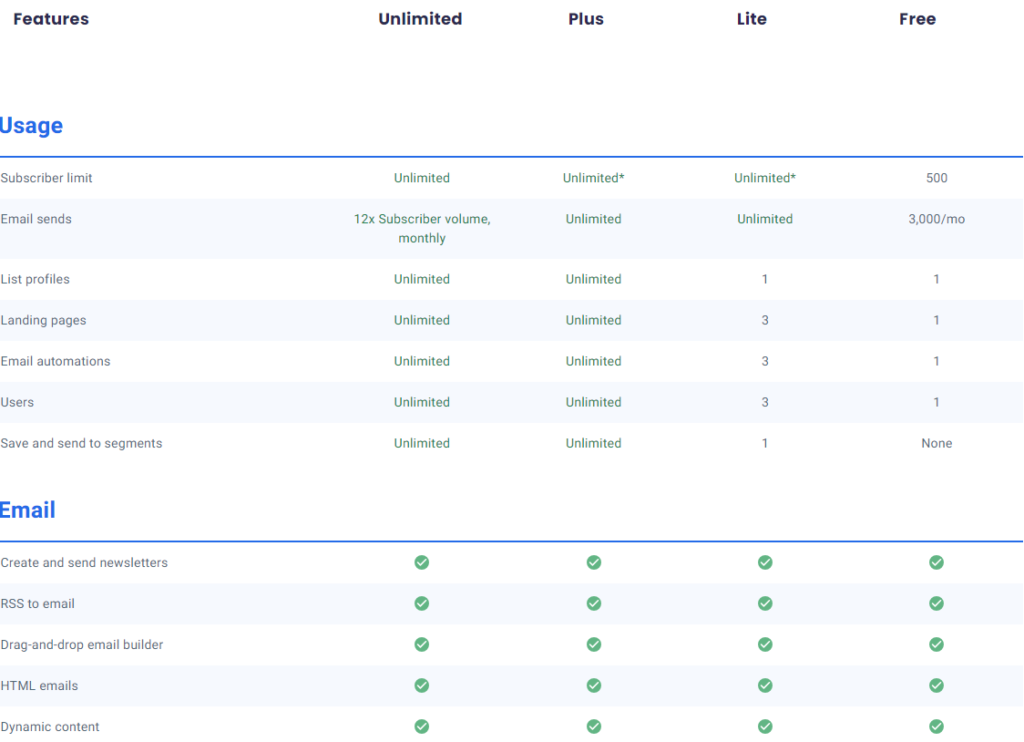Click Unlimited* subscriber limit under Lite

click(x=765, y=178)
